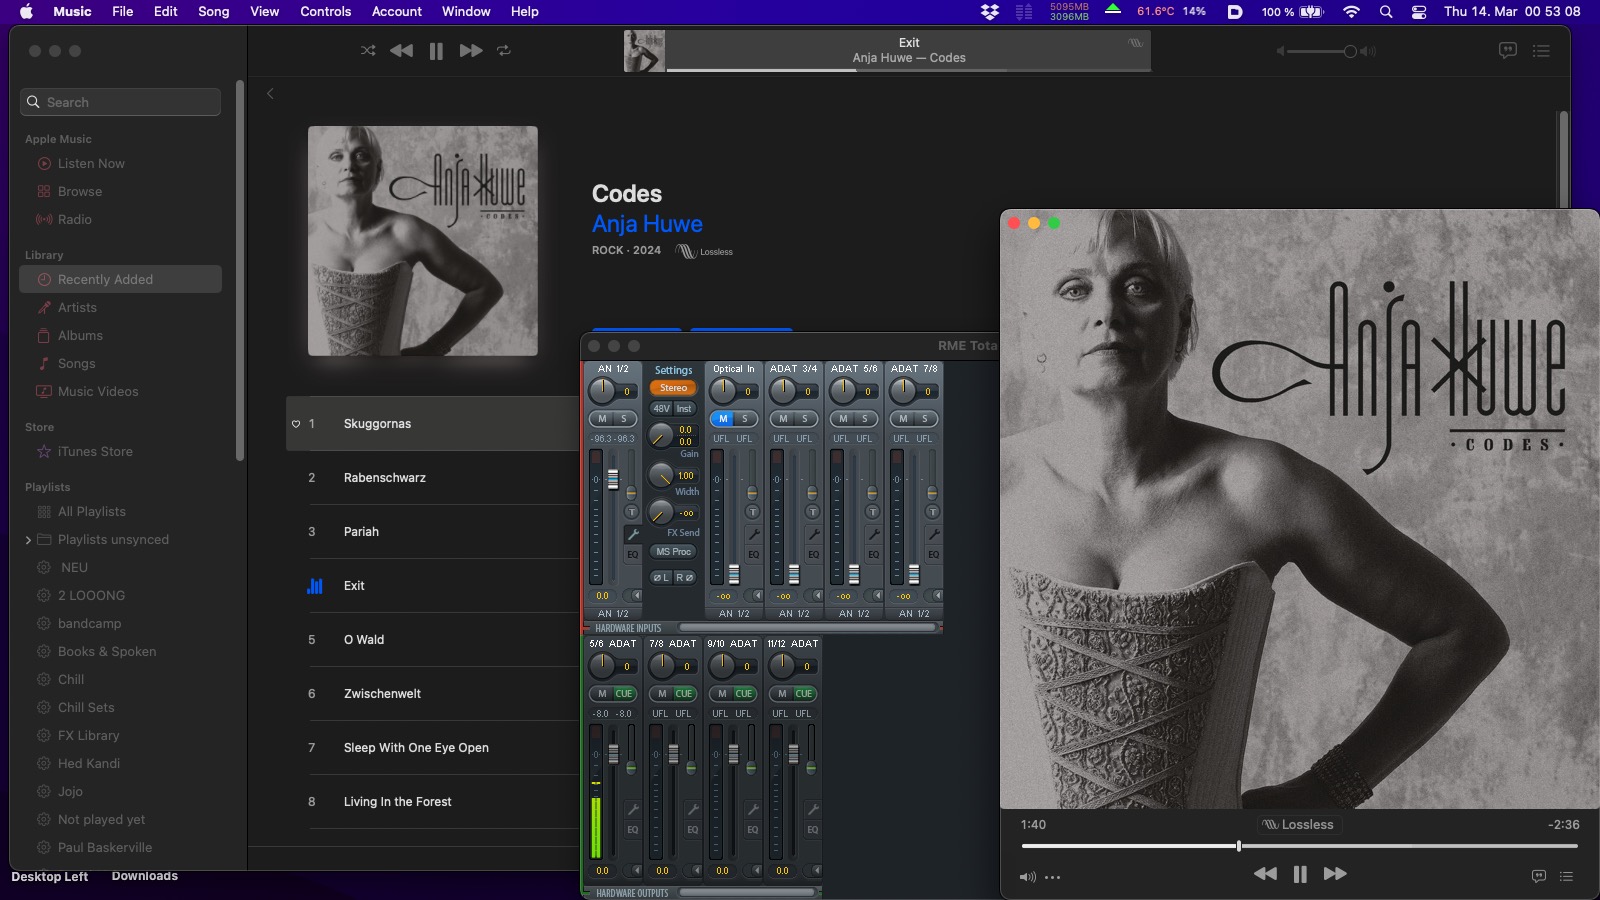Expand 9/10 ADAT output arrow at bottom
Image resolution: width=1600 pixels, height=900 pixels.
(x=756, y=870)
